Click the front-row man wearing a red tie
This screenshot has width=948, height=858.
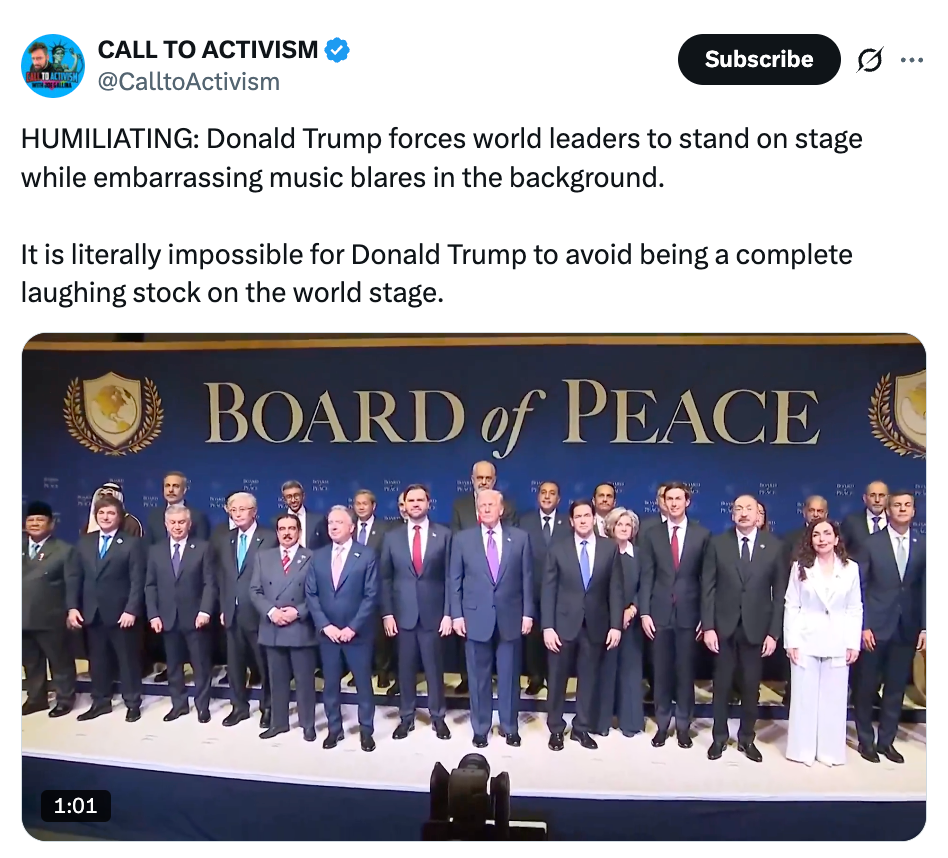tap(416, 600)
